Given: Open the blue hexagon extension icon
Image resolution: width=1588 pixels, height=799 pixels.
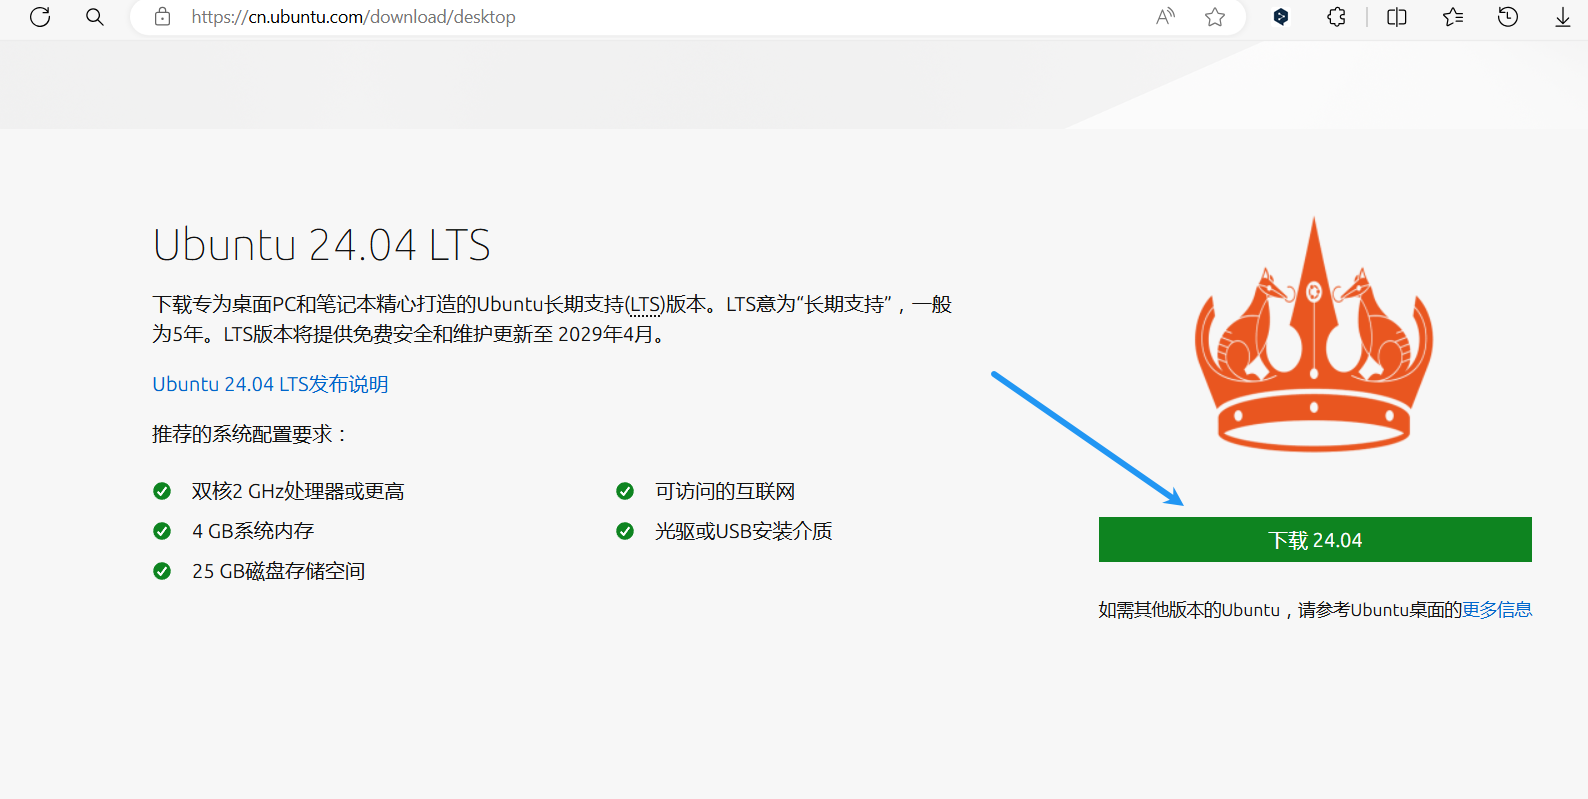Looking at the screenshot, I should tap(1281, 17).
